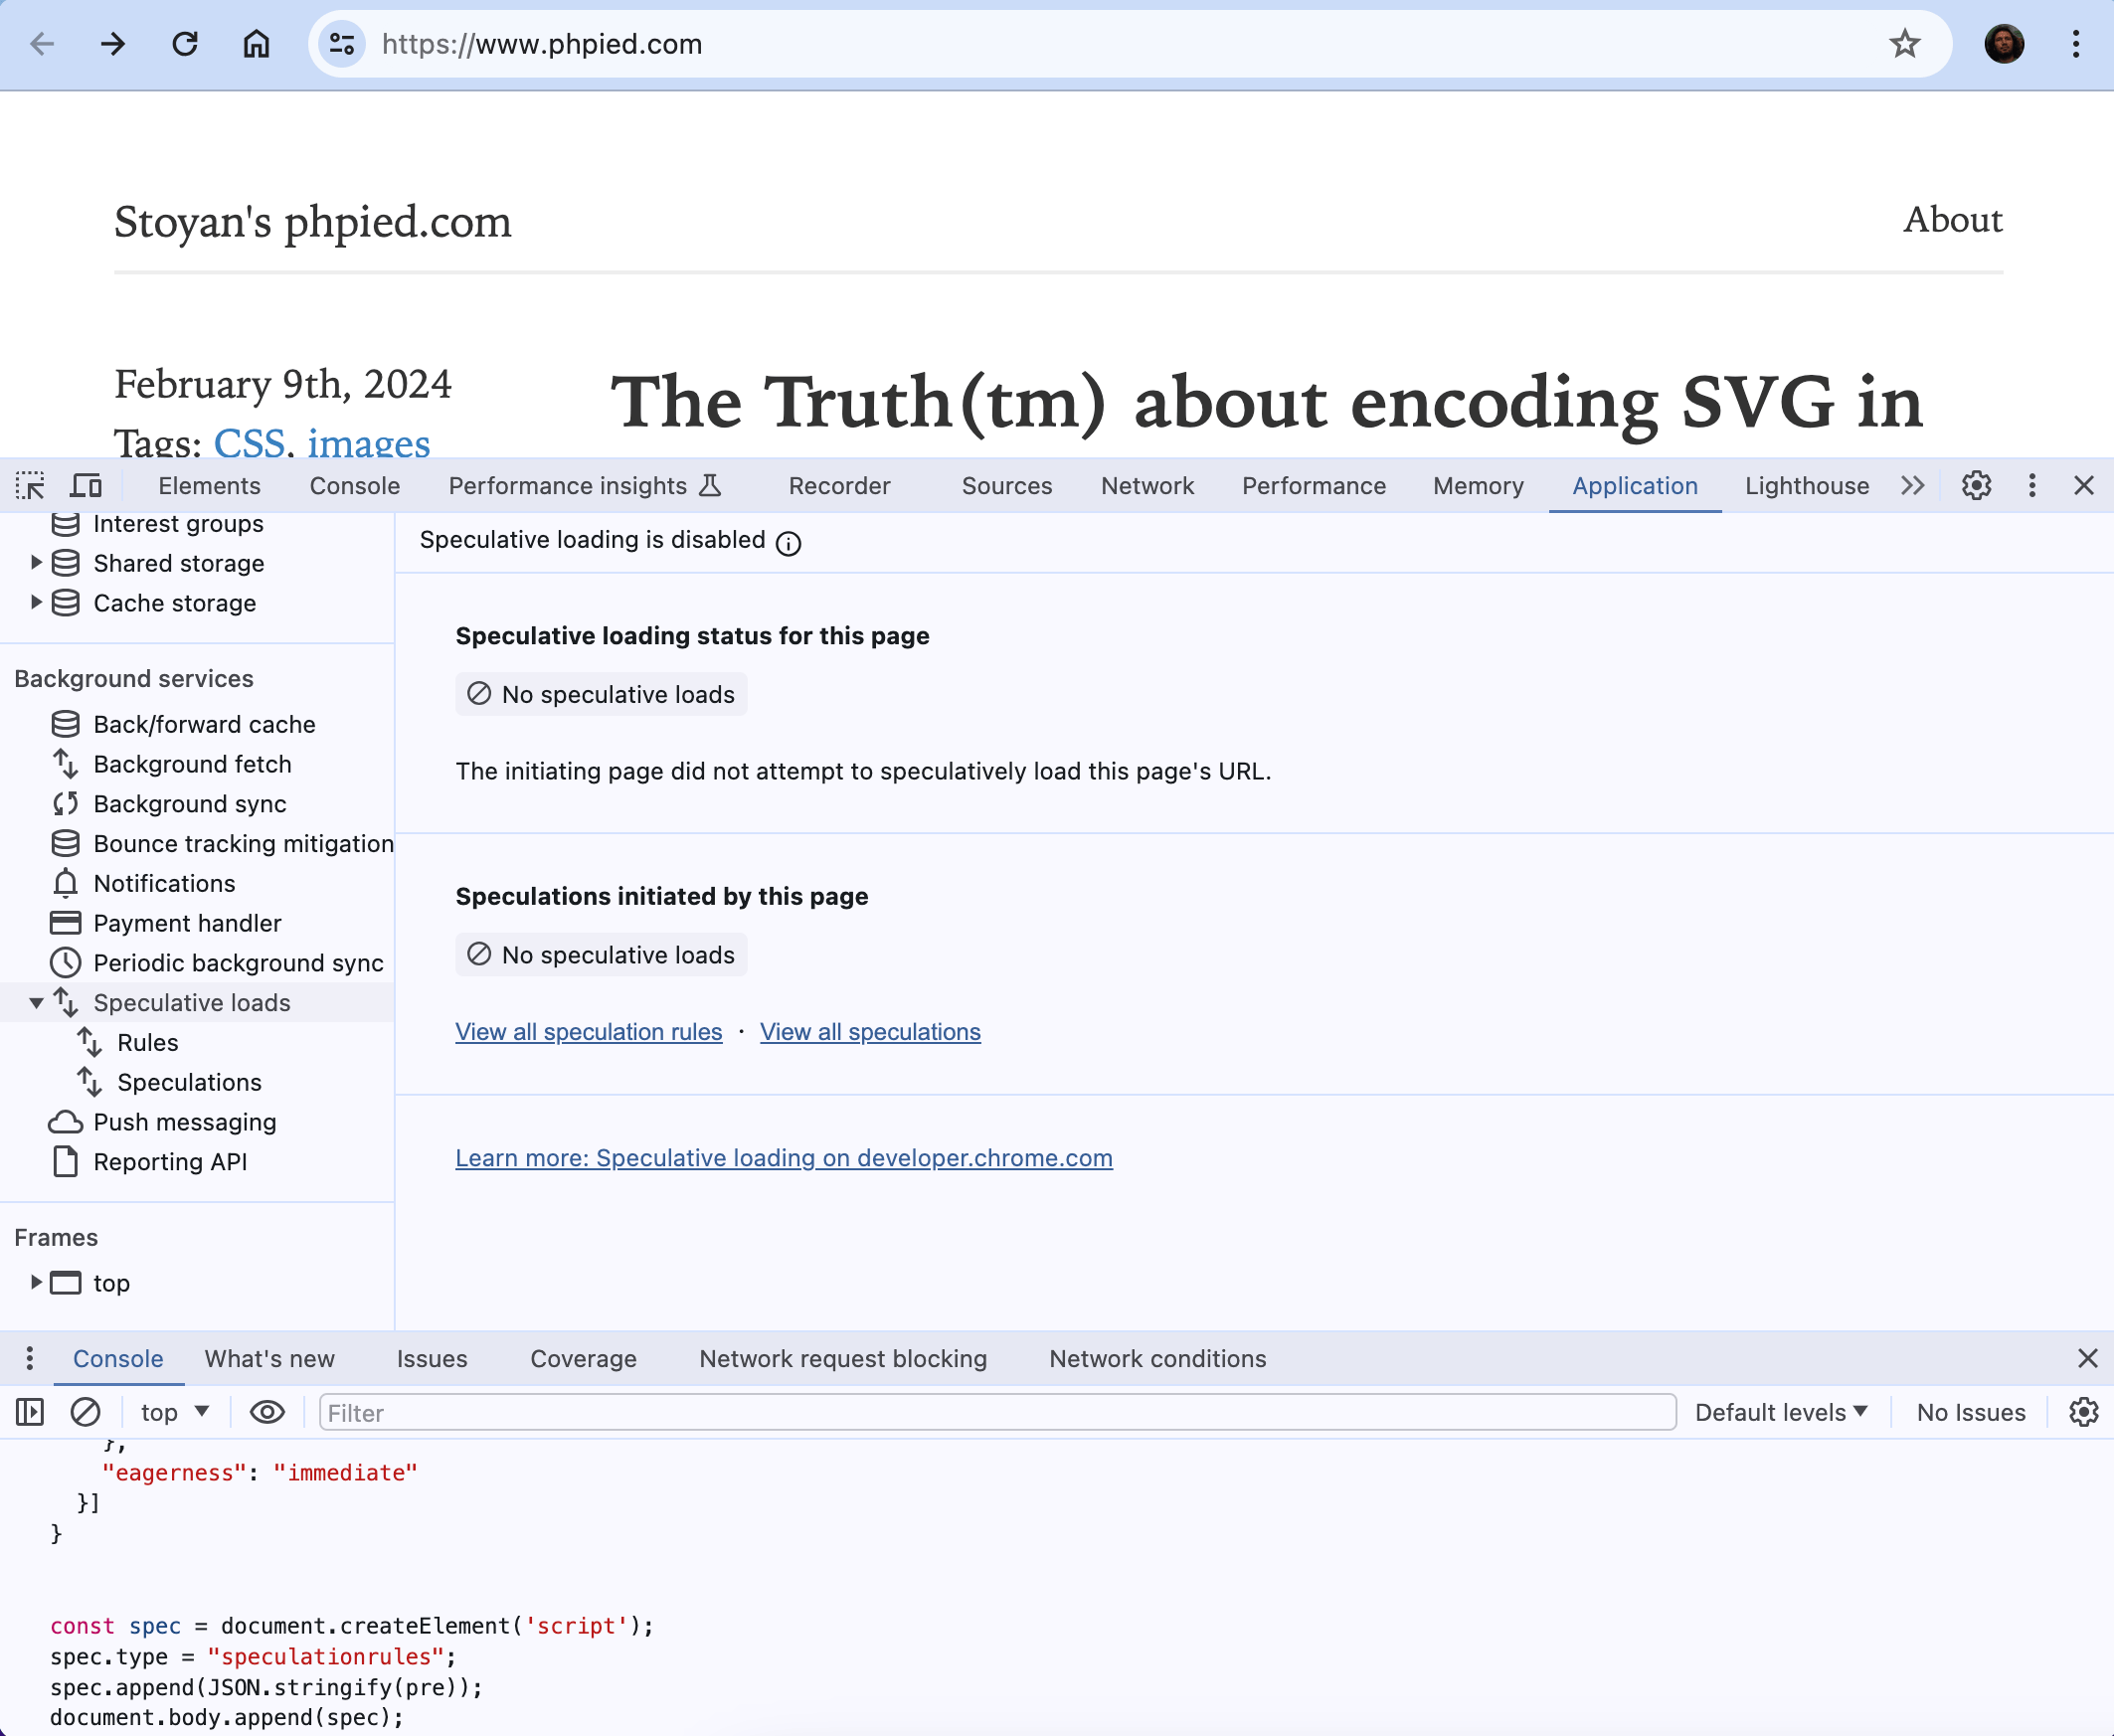Open console settings gear icon
Screen dimensions: 2114x1736
(x=2083, y=1412)
